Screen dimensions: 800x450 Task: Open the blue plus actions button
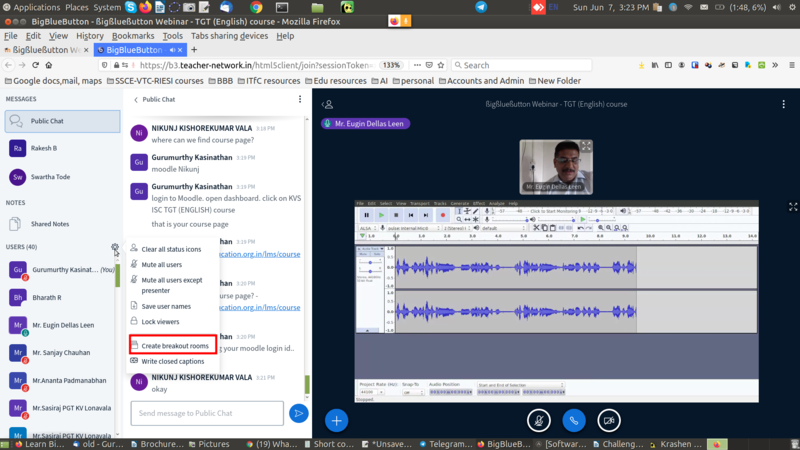pyautogui.click(x=336, y=420)
